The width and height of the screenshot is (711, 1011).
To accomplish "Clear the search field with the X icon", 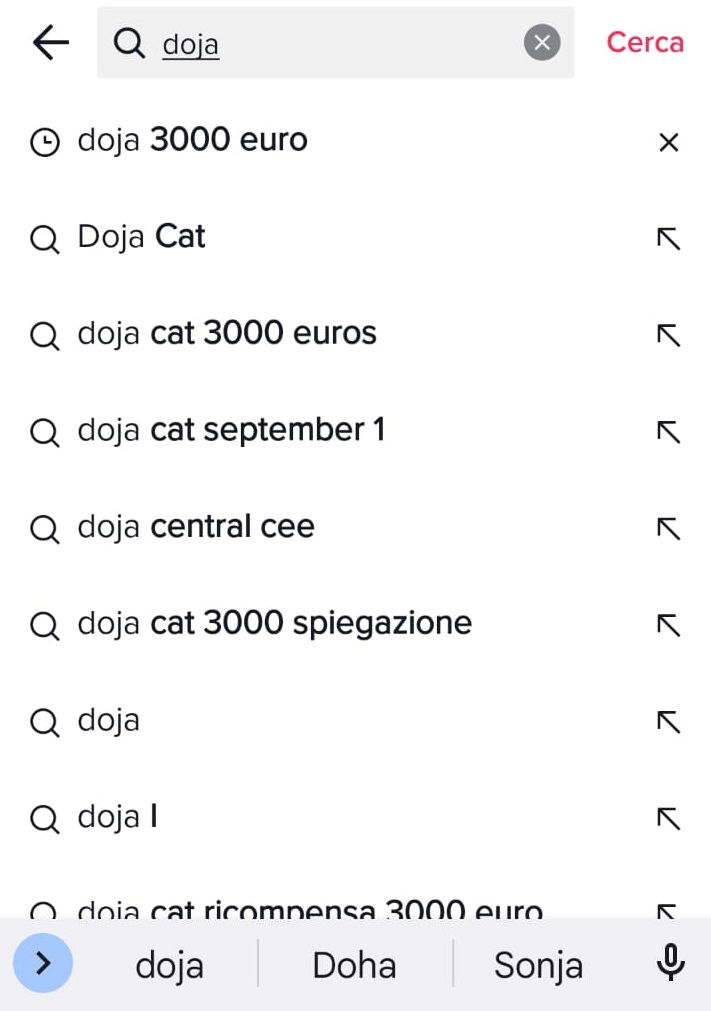I will pyautogui.click(x=541, y=42).
